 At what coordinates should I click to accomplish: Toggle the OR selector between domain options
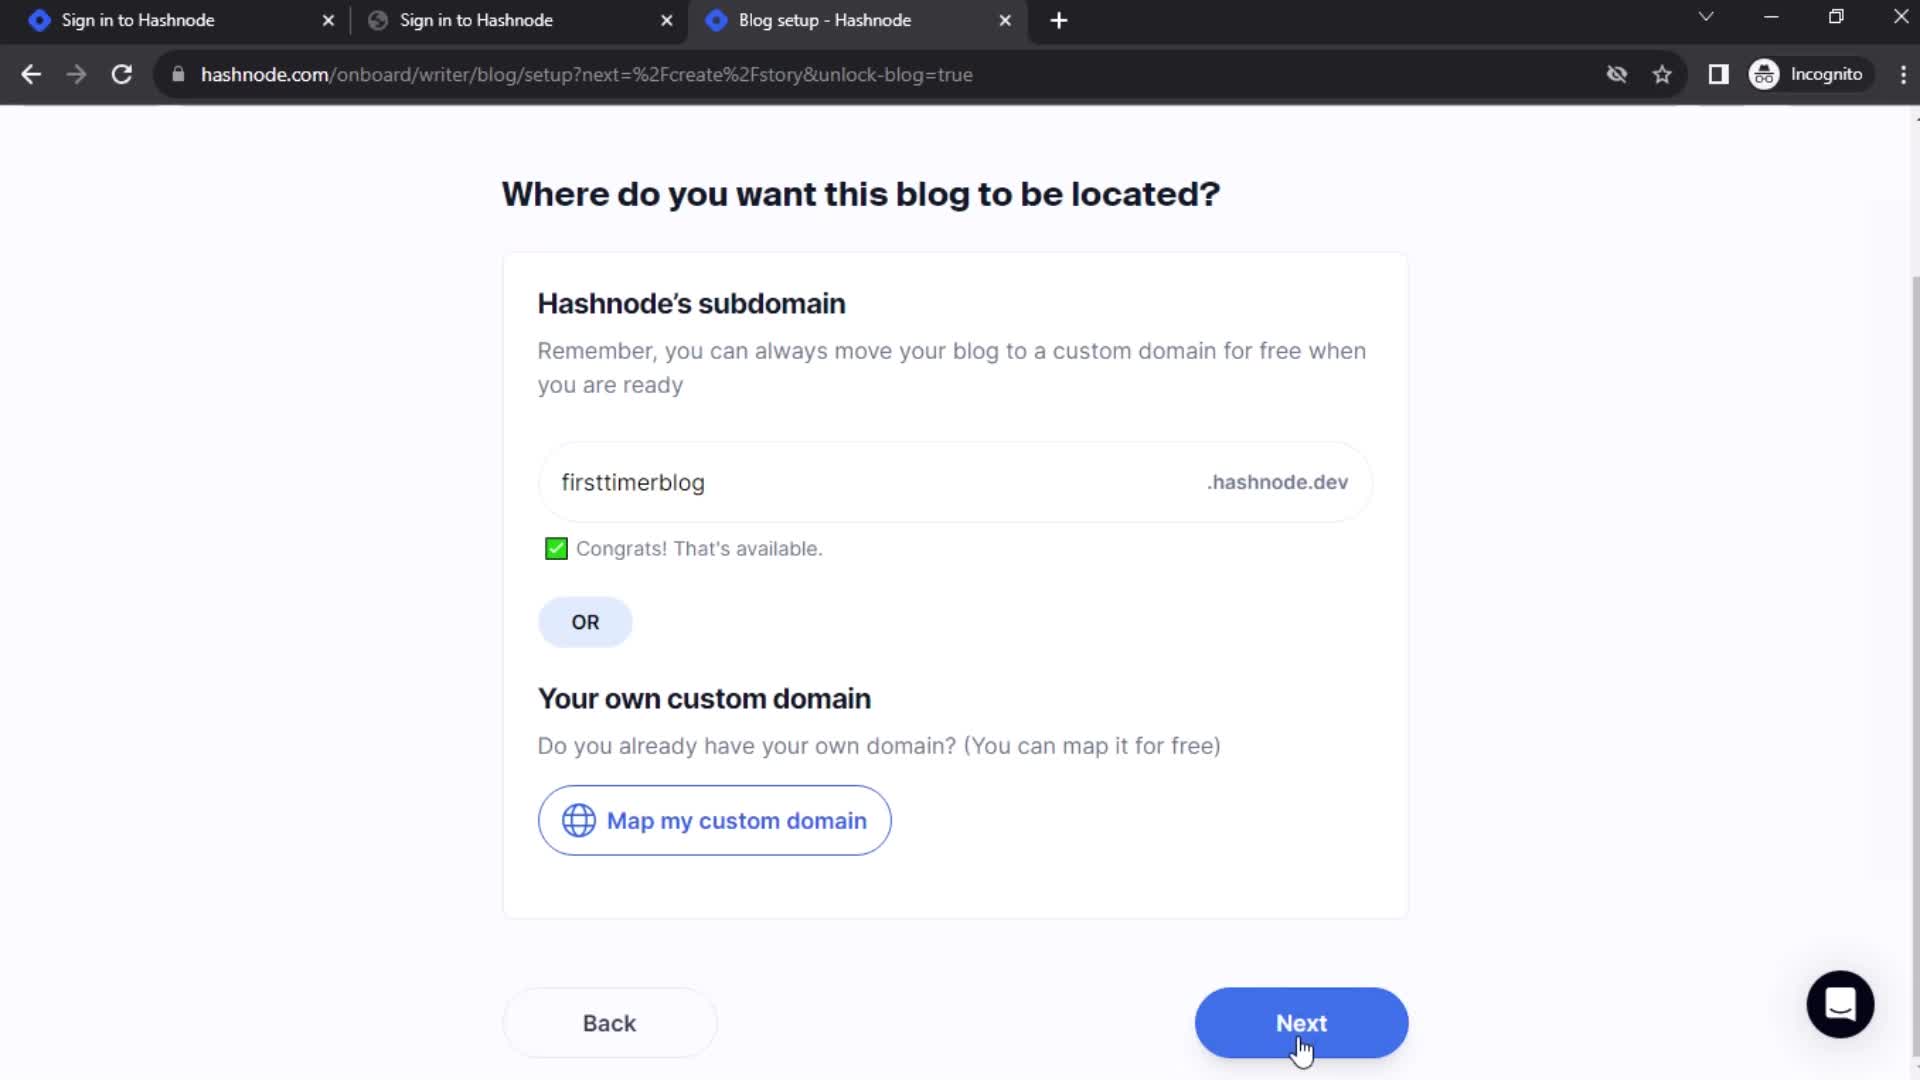point(585,622)
